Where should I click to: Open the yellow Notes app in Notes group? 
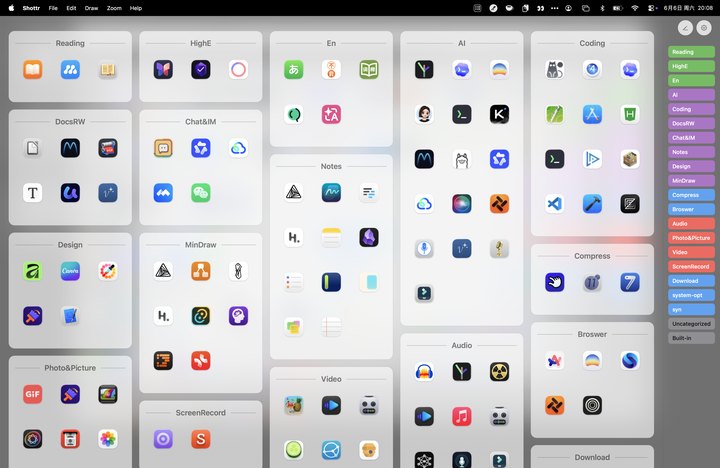tap(331, 237)
